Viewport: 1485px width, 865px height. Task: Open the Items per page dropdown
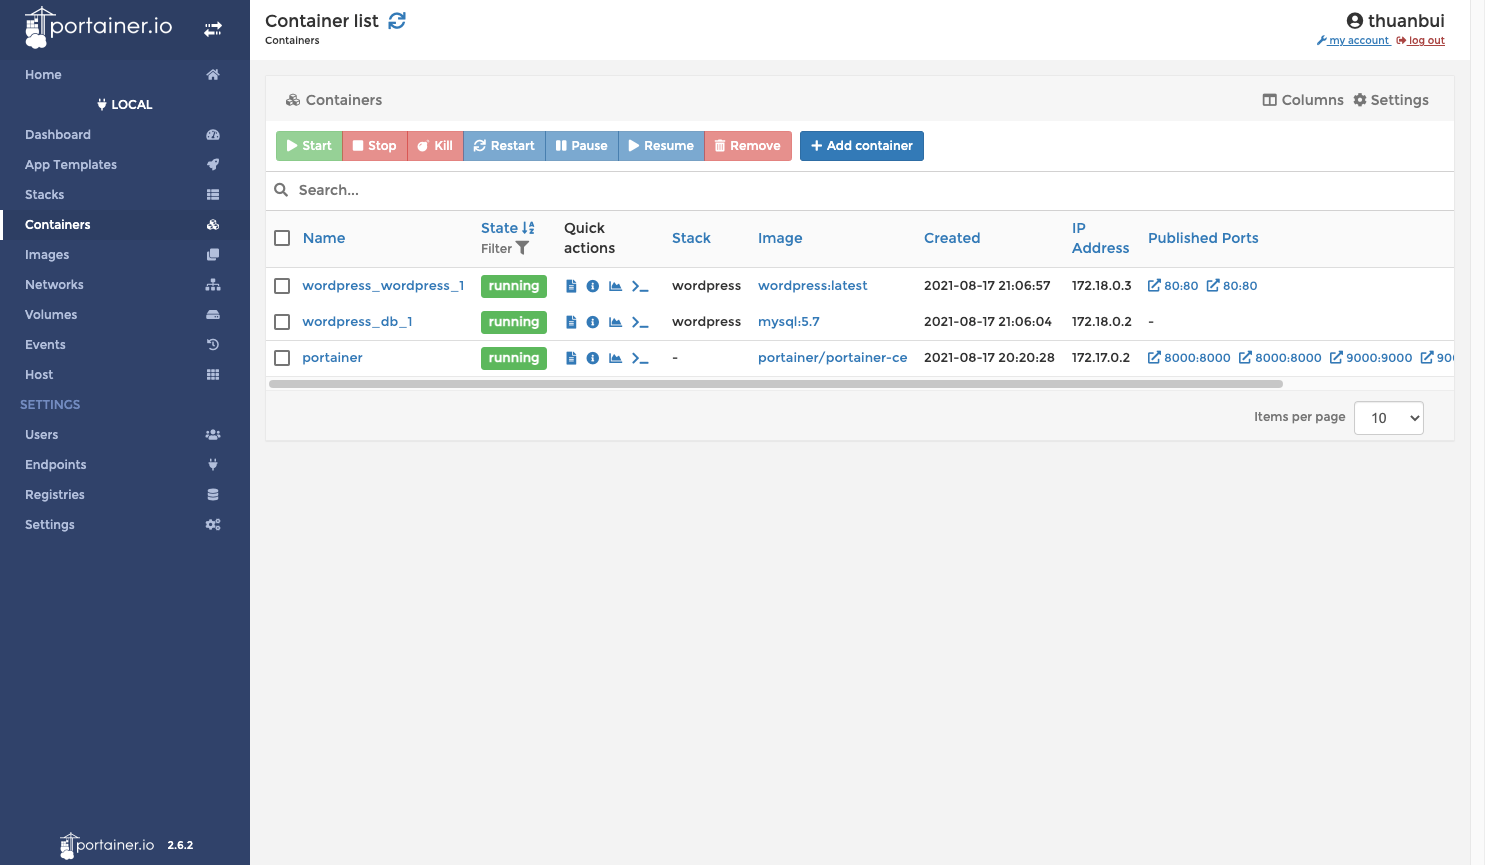click(1389, 418)
